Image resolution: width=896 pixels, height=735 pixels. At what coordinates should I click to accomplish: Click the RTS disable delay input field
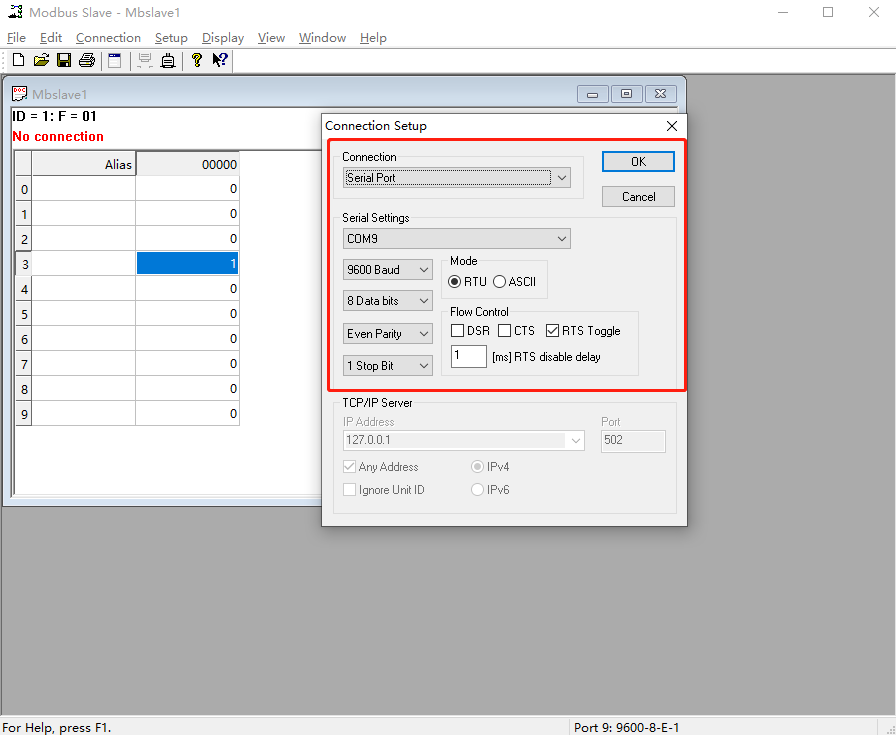click(468, 357)
